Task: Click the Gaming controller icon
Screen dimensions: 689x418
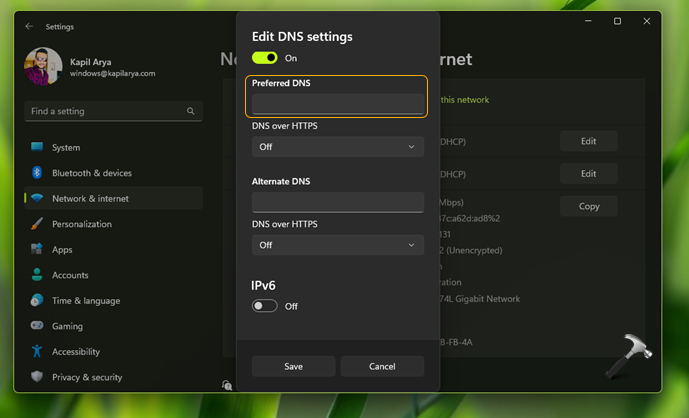Action: click(x=37, y=326)
